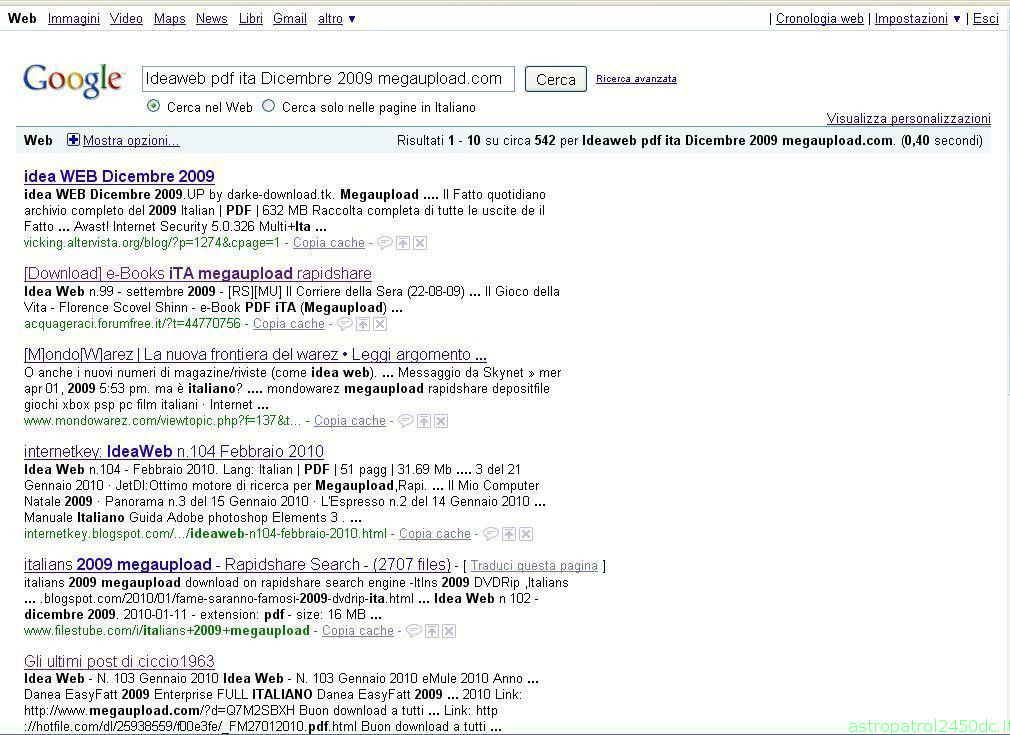Promote the acquageraci.forumfree.it result

pyautogui.click(x=363, y=324)
